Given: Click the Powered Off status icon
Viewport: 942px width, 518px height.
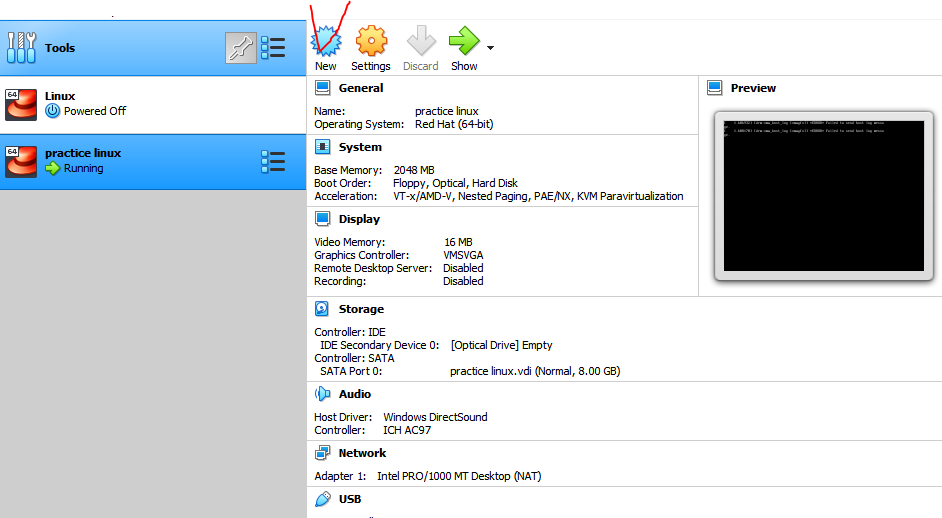Looking at the screenshot, I should tap(53, 111).
